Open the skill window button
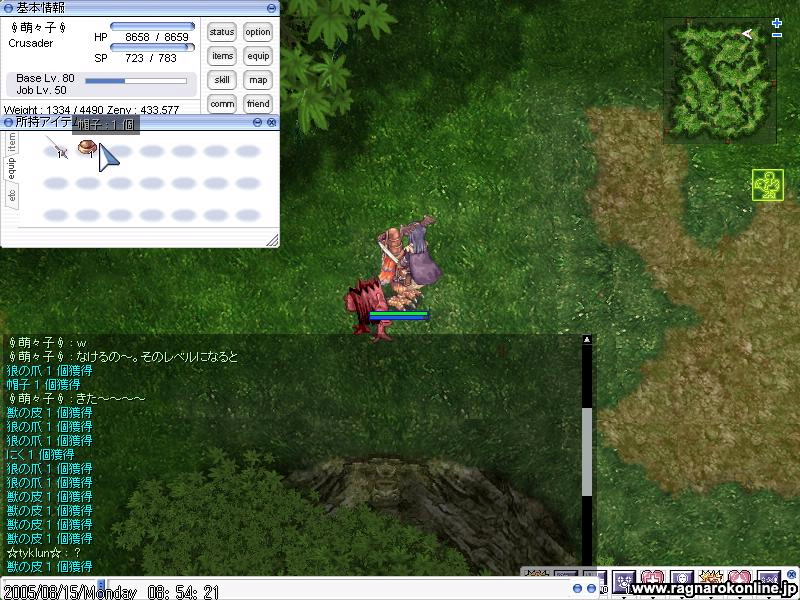 coord(222,80)
